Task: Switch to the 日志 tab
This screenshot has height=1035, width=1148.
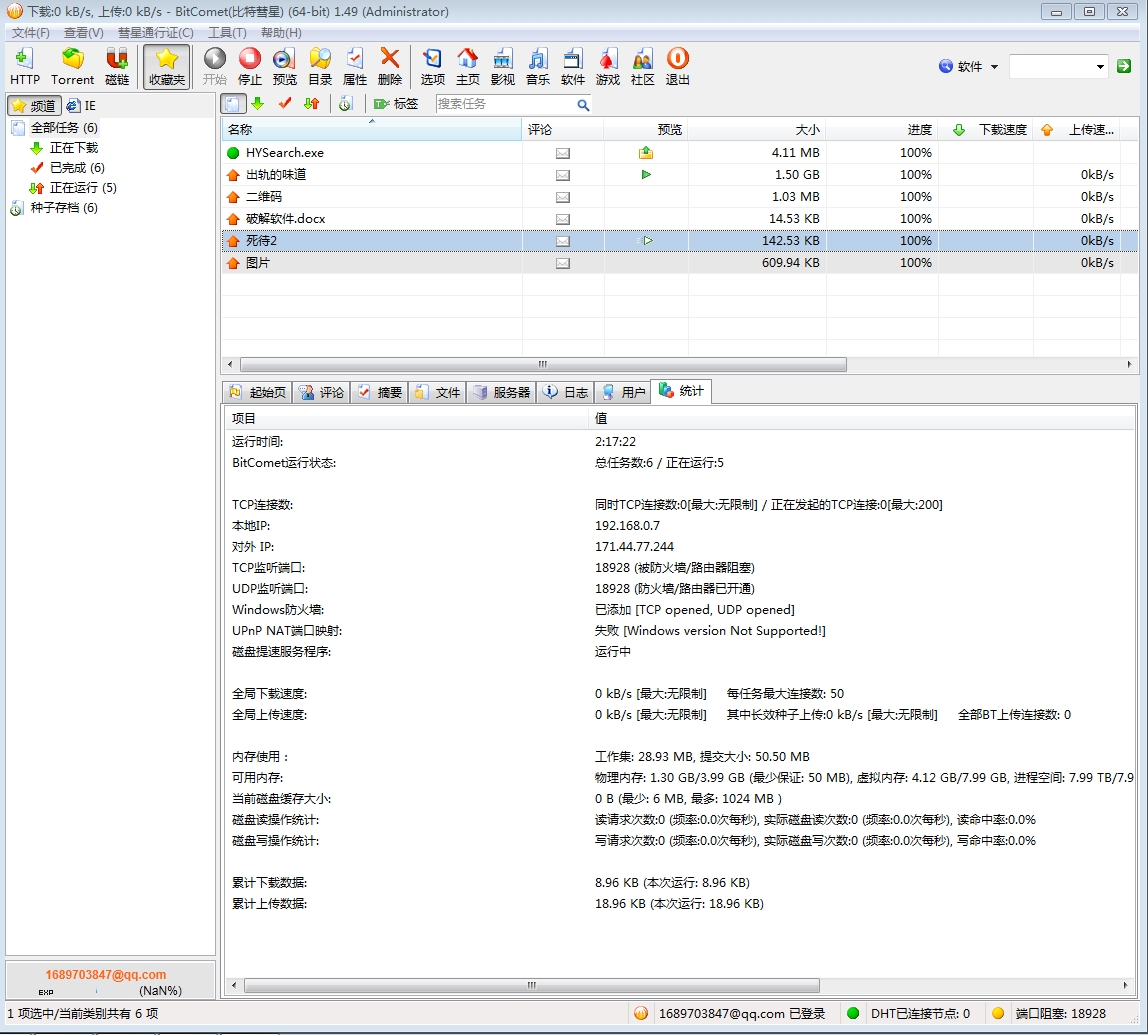Action: point(565,392)
